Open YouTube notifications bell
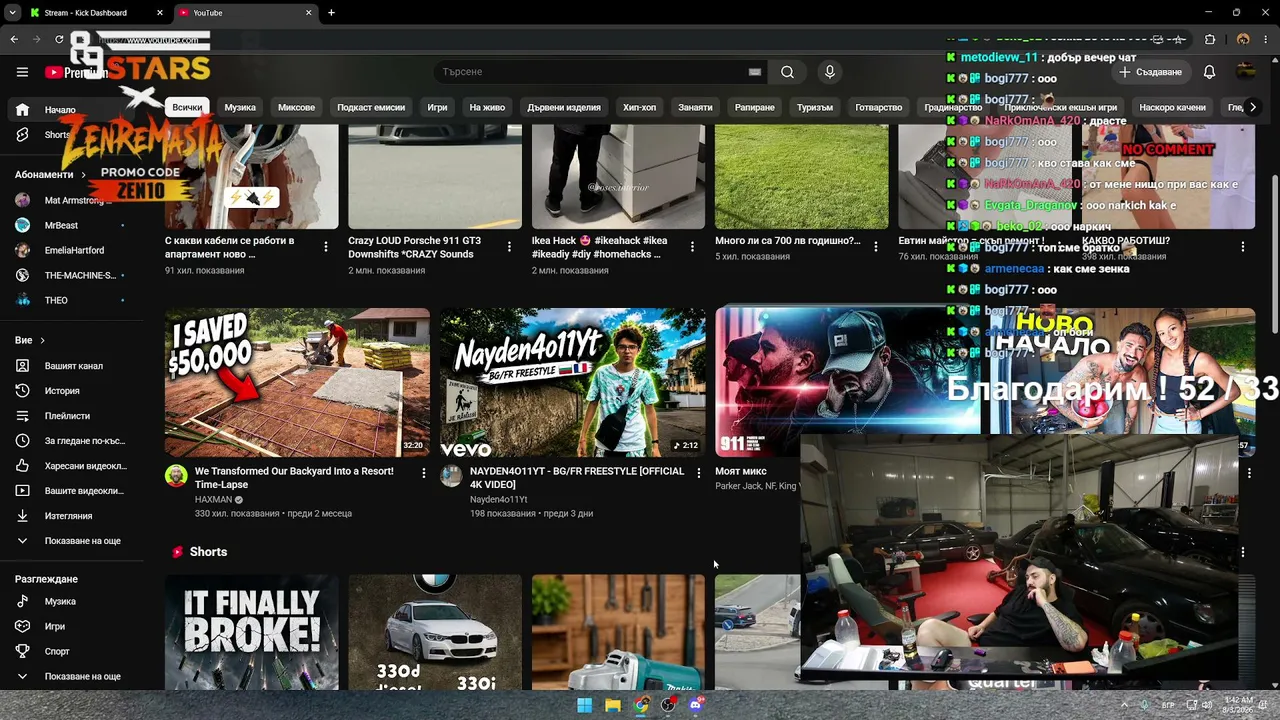The image size is (1280, 720). coord(1209,72)
